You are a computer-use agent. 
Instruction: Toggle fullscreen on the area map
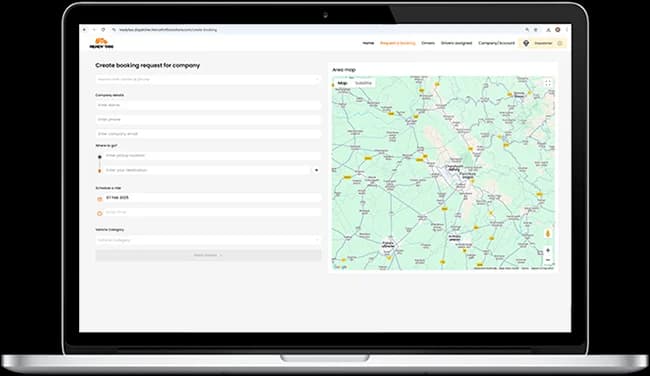(548, 83)
